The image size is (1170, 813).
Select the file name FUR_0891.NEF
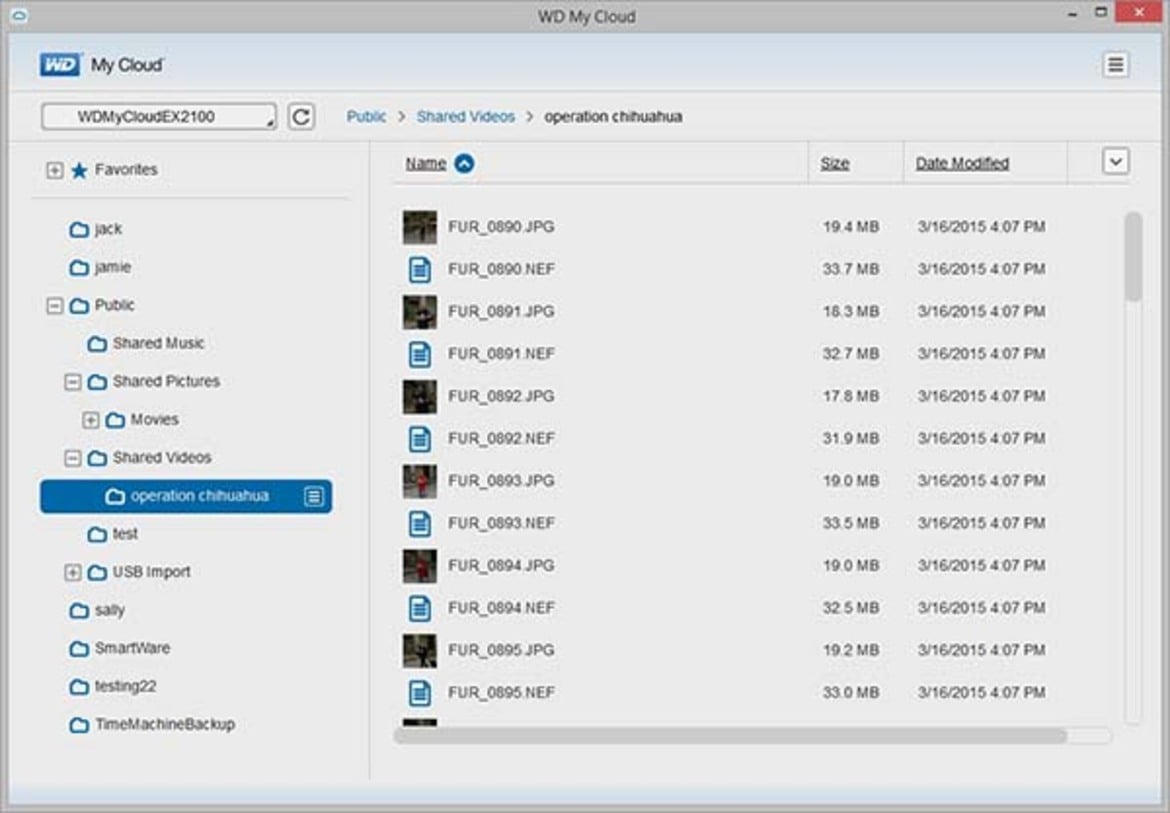[x=501, y=354]
